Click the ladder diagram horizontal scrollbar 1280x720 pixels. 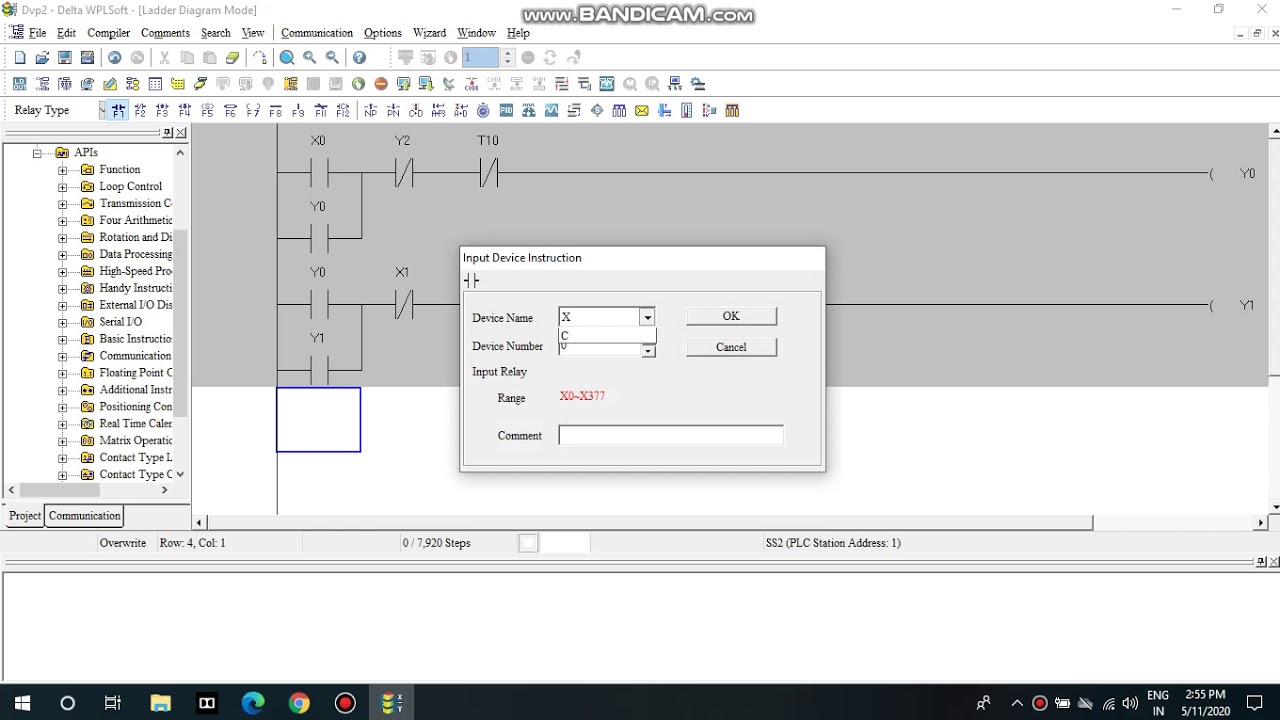(649, 522)
